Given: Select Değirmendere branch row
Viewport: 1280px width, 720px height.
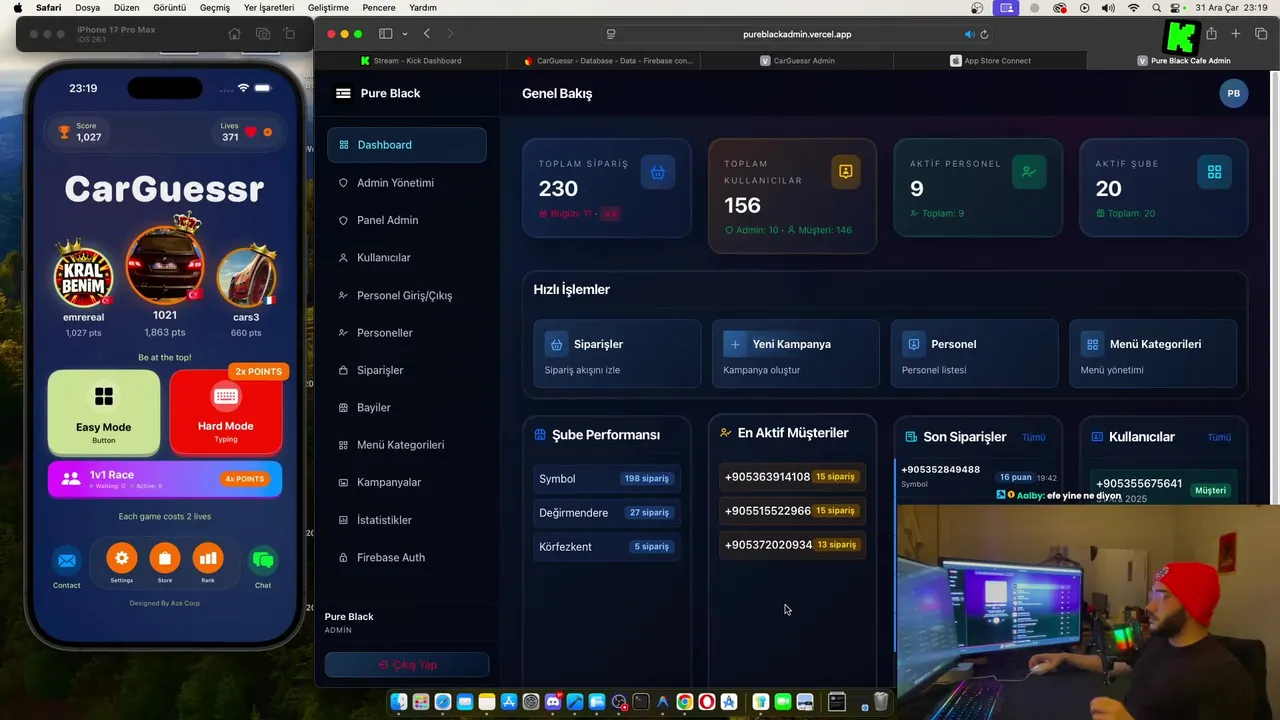Looking at the screenshot, I should click(607, 512).
